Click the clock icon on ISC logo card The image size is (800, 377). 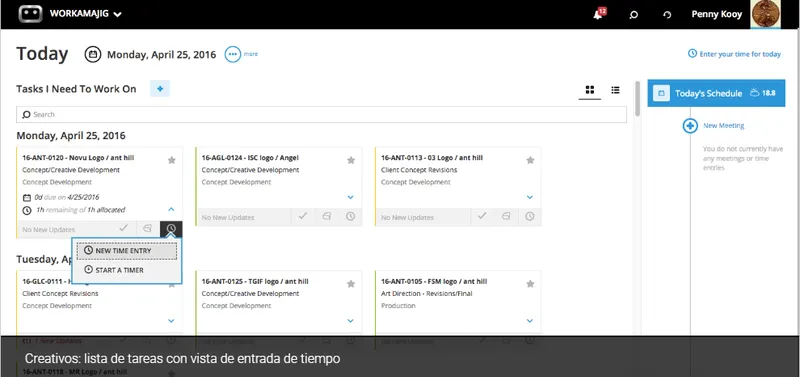pyautogui.click(x=350, y=216)
